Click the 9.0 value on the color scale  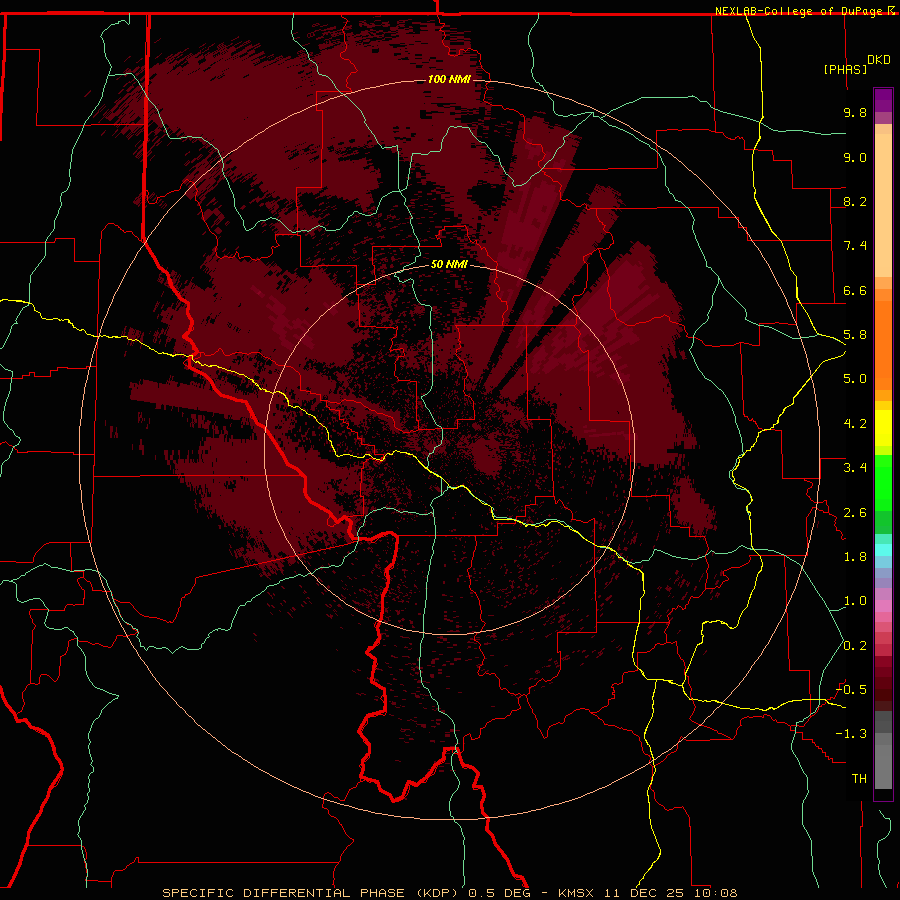point(855,157)
